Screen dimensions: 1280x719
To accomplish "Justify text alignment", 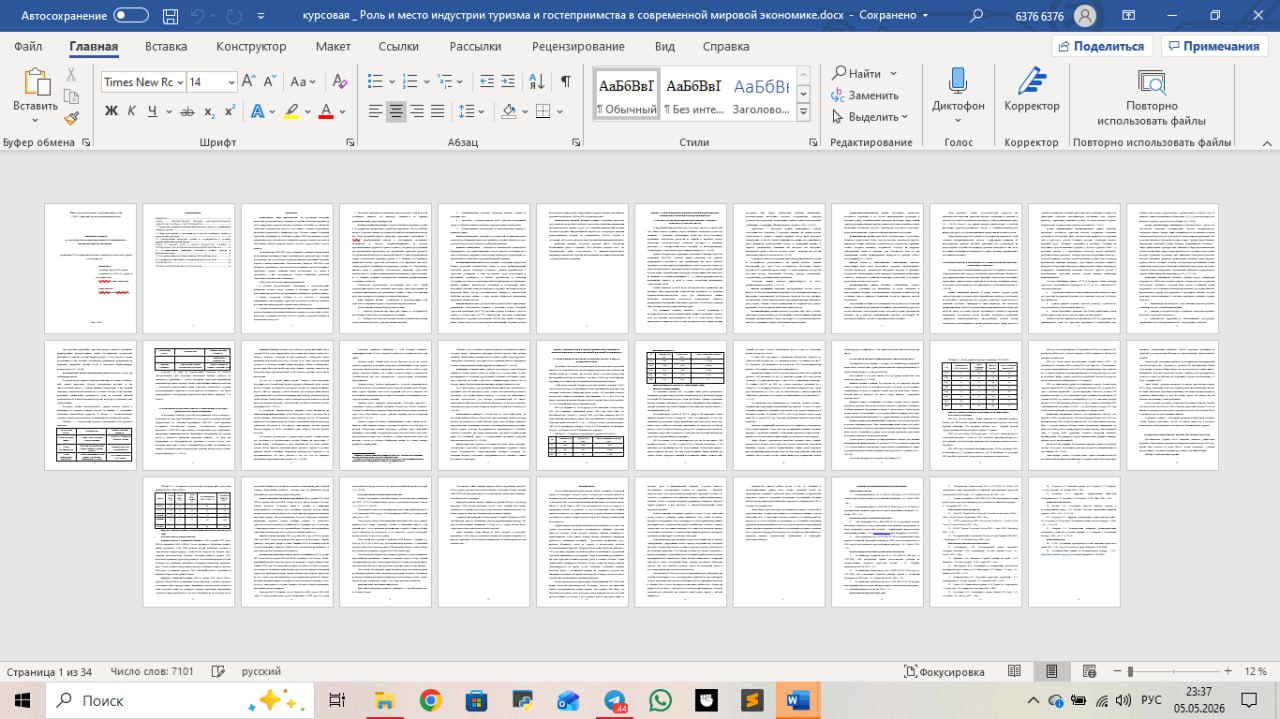I will point(440,111).
